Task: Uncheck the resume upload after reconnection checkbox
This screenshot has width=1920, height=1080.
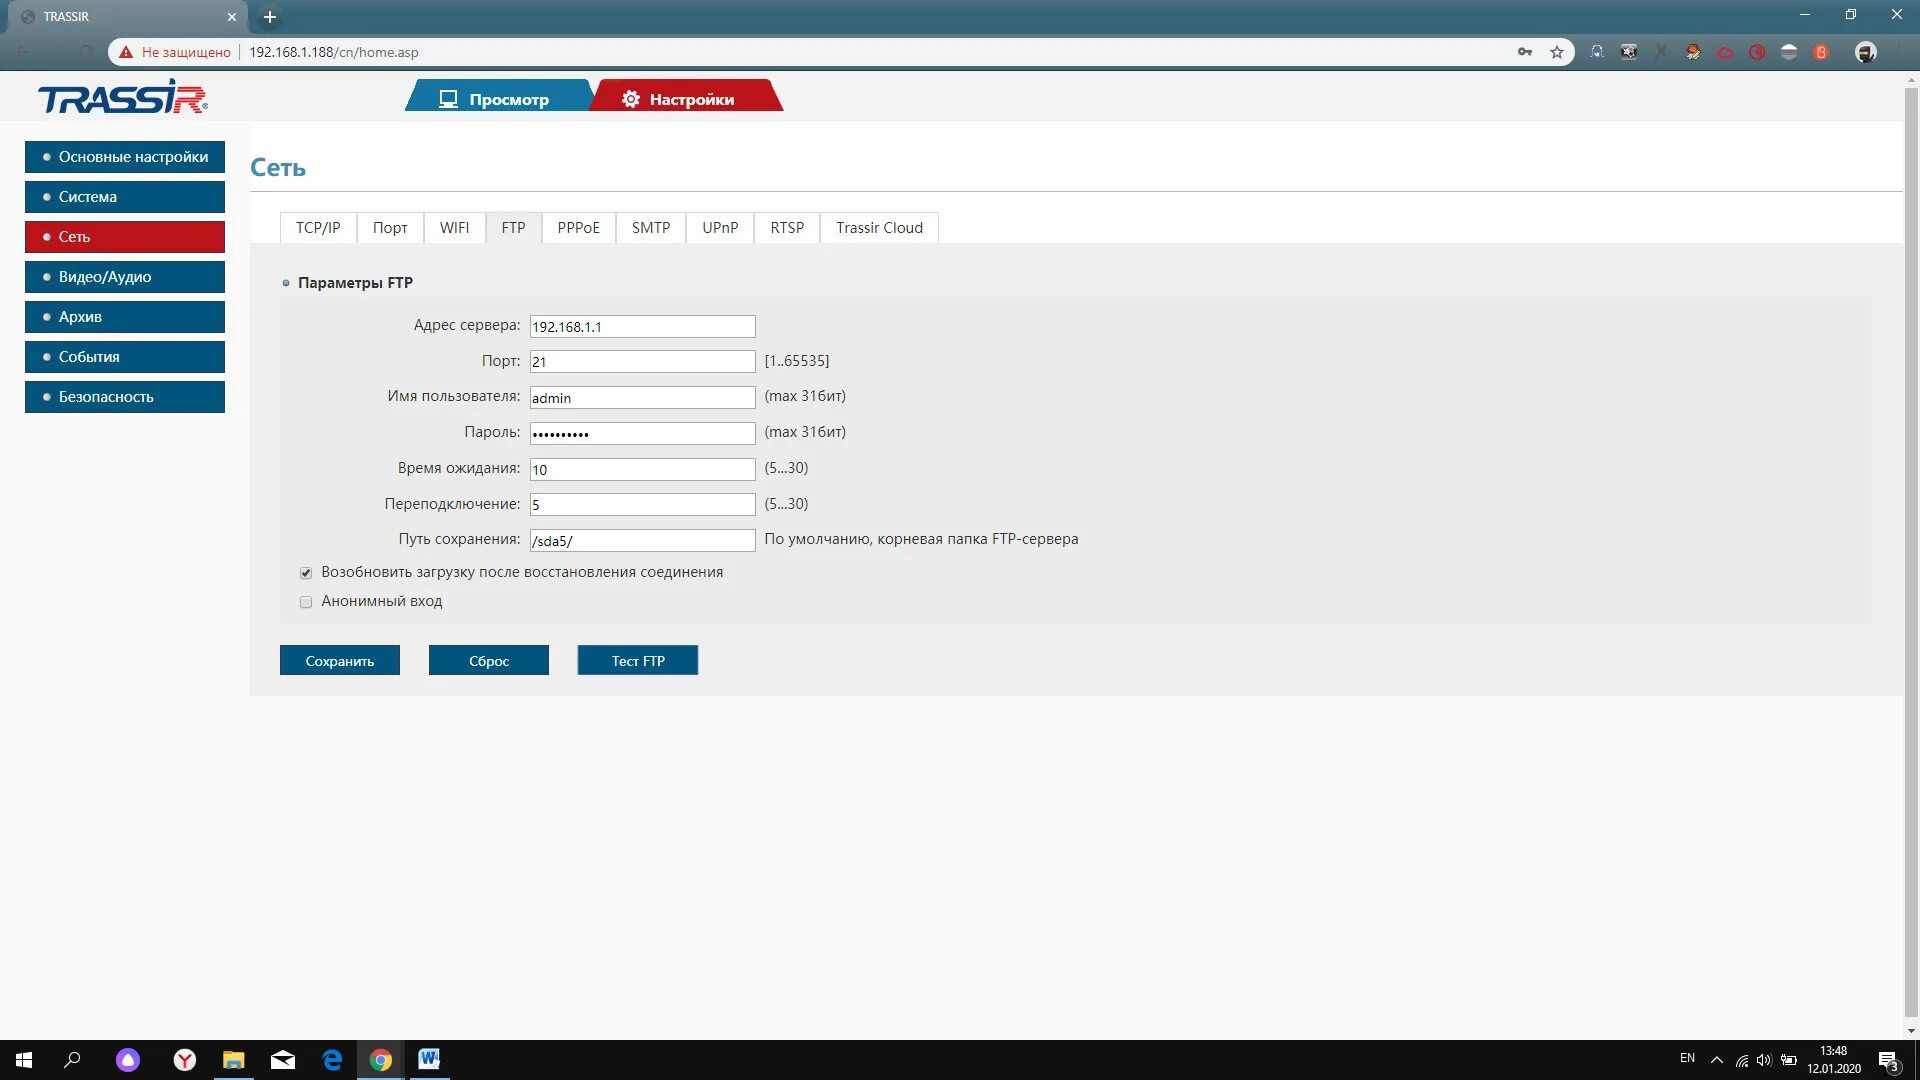Action: coord(306,573)
